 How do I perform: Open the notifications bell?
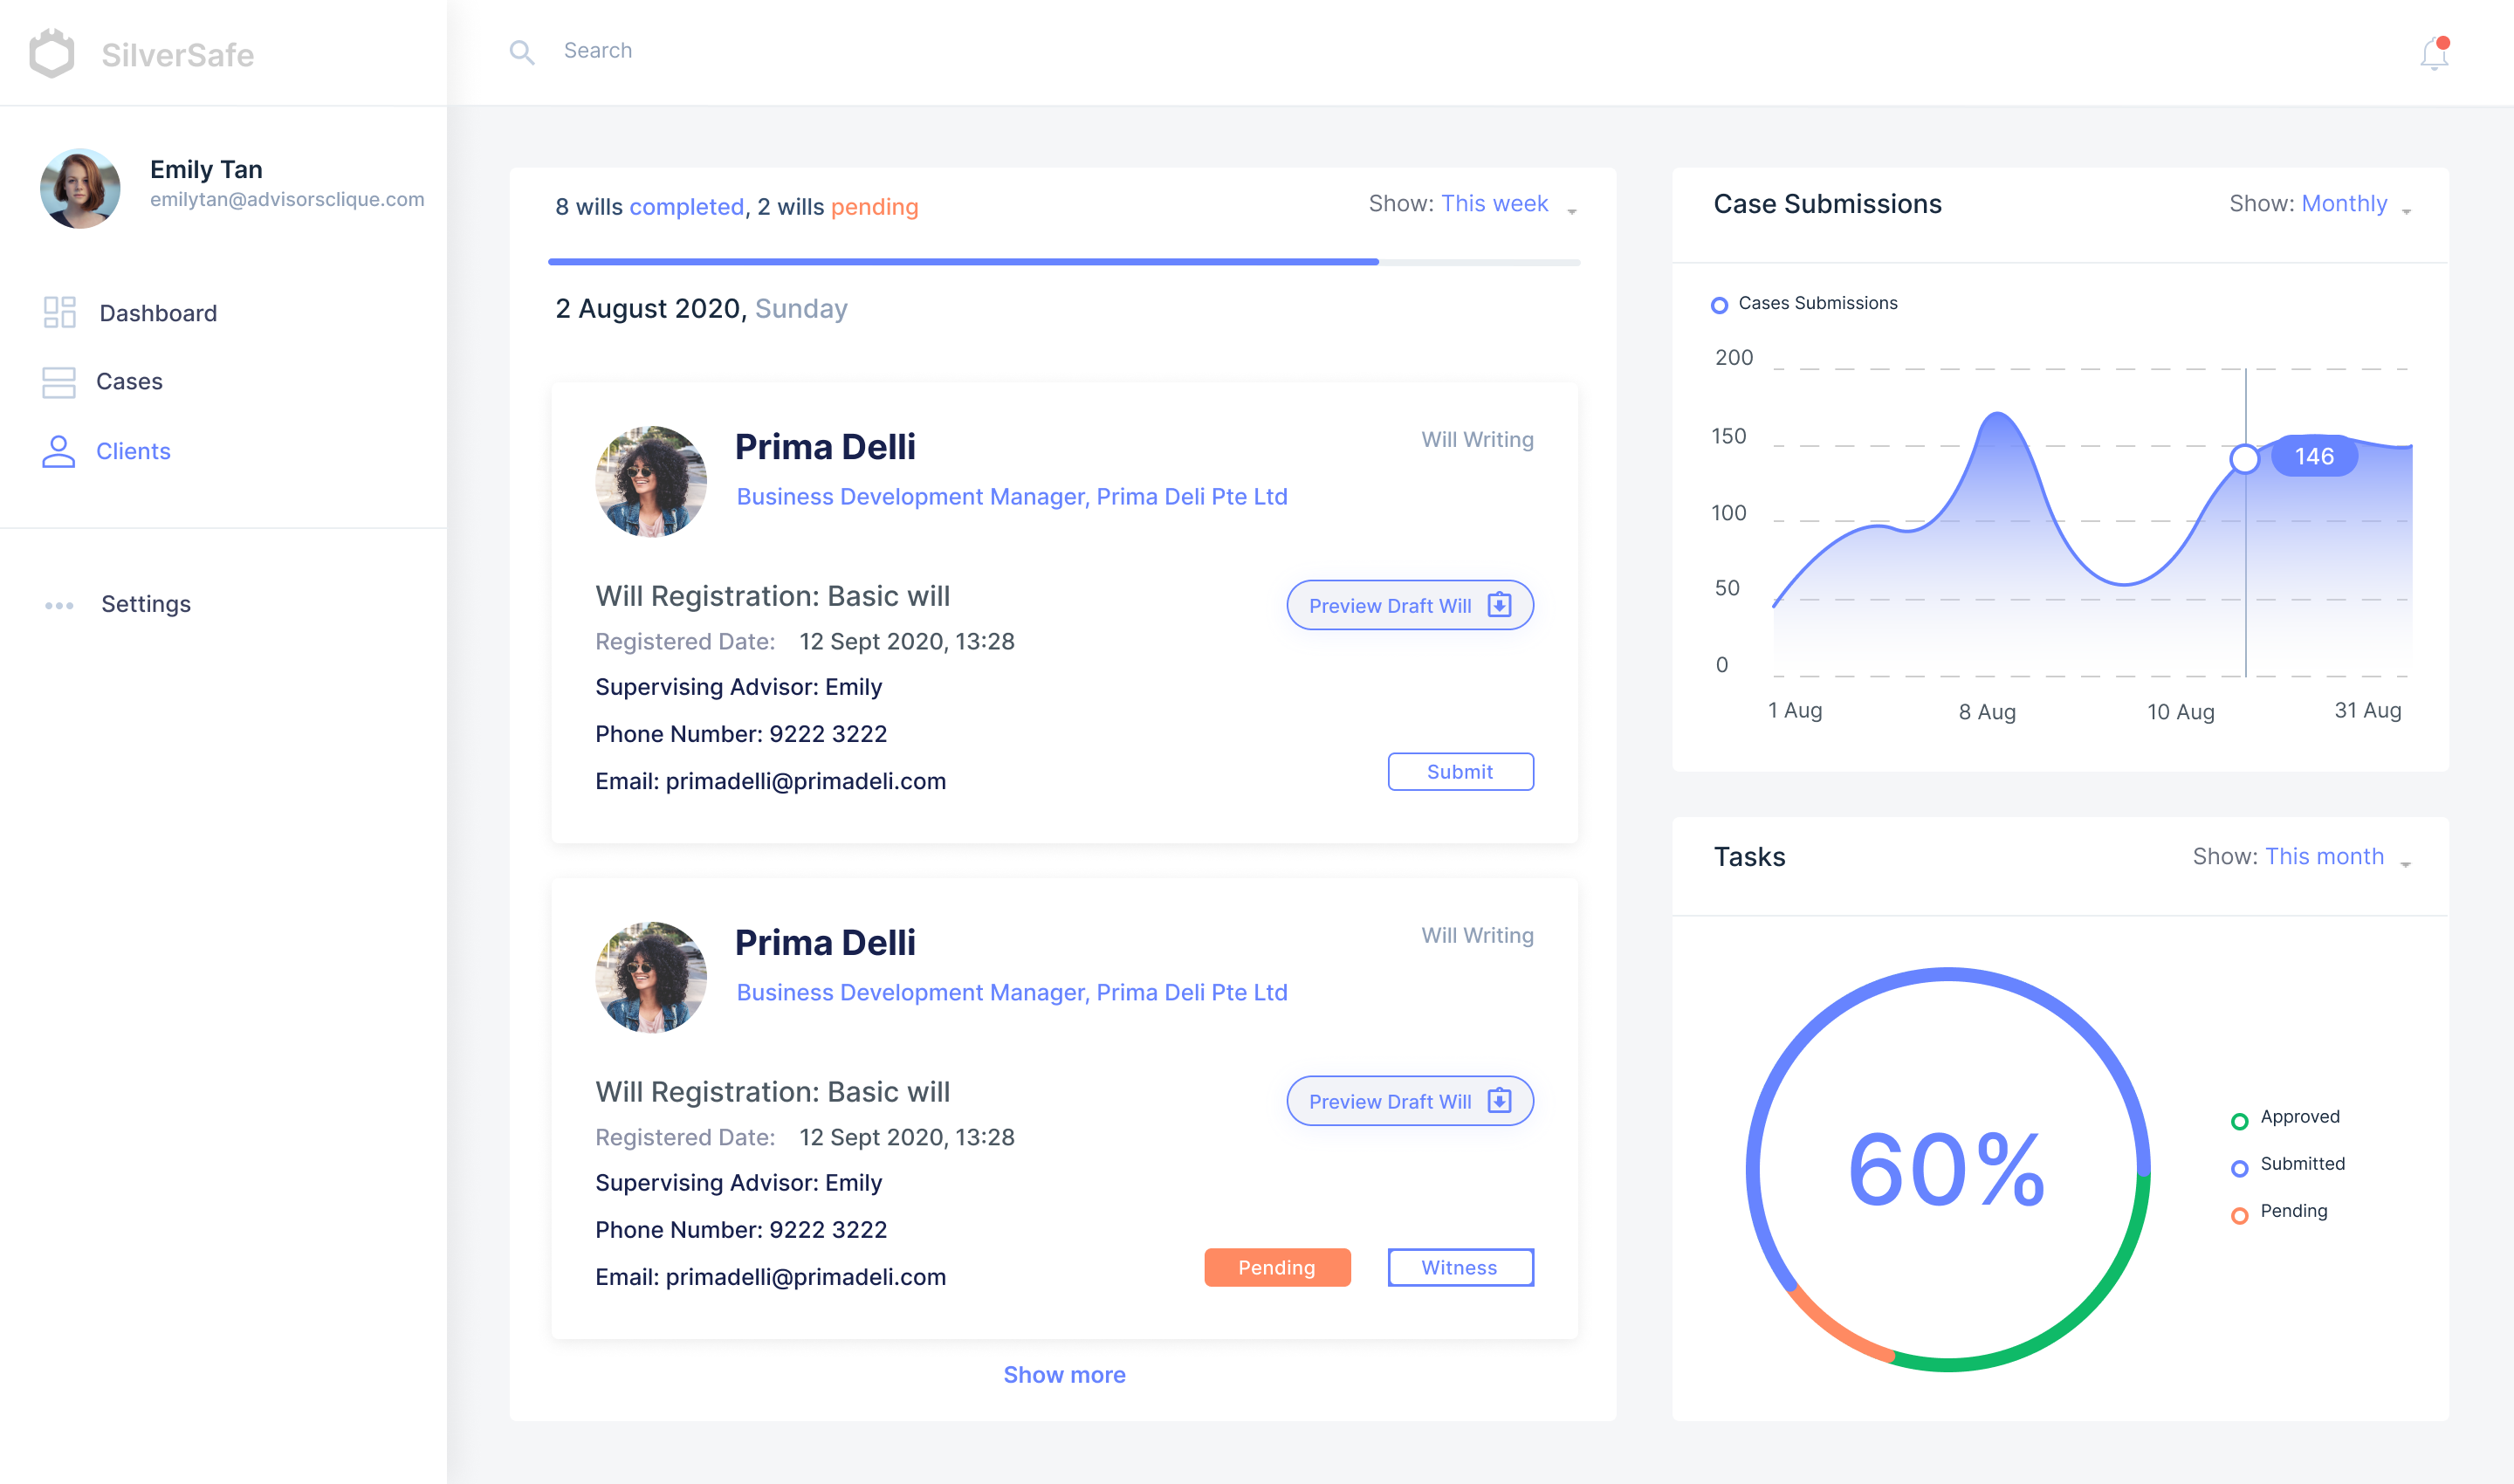pyautogui.click(x=2434, y=53)
